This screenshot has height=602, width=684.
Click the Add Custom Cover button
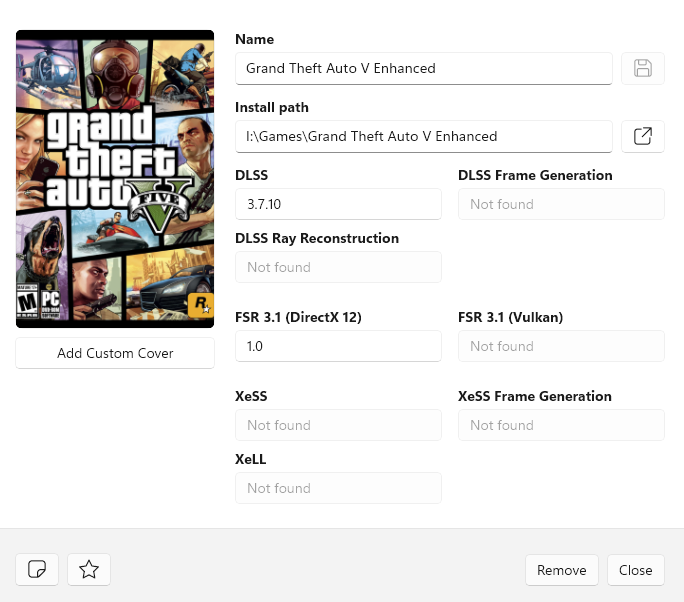tap(115, 353)
